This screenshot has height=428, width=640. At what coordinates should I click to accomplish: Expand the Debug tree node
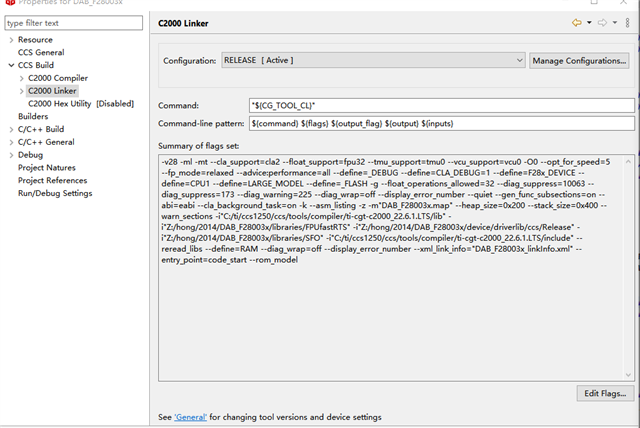point(11,155)
